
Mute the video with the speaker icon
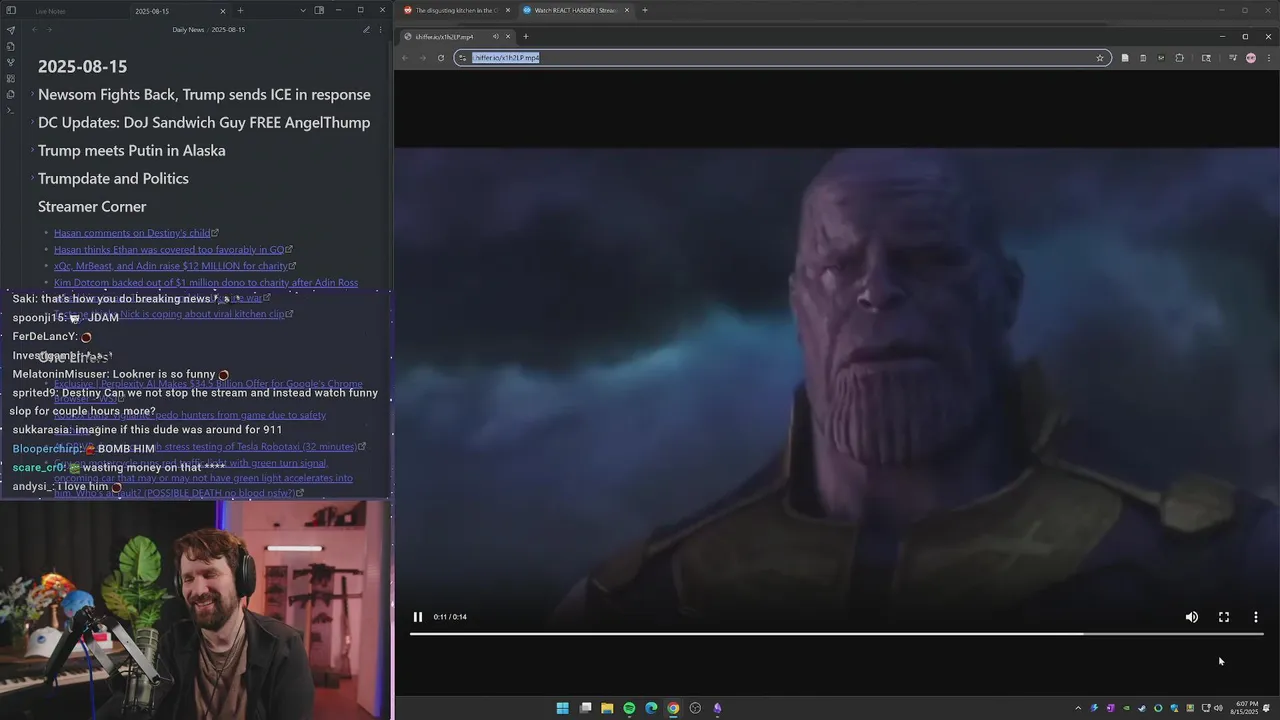[1192, 617]
